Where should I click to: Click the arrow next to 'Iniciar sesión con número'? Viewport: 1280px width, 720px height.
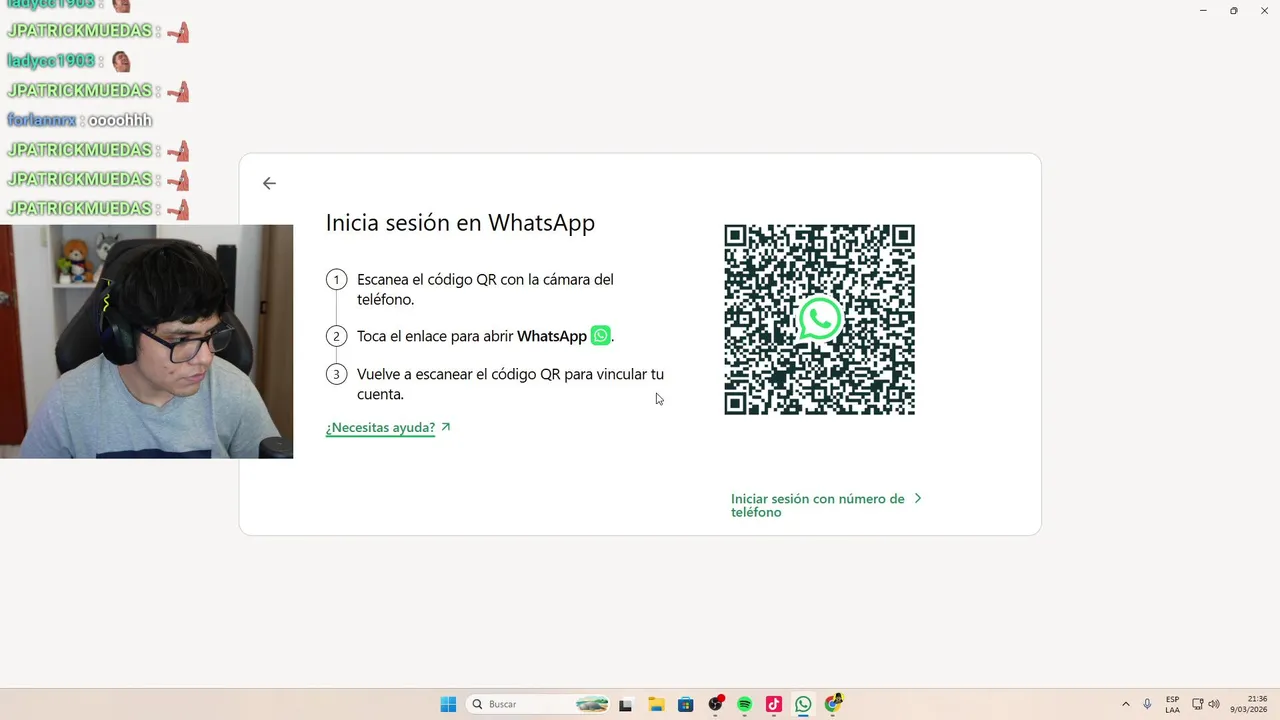click(918, 498)
